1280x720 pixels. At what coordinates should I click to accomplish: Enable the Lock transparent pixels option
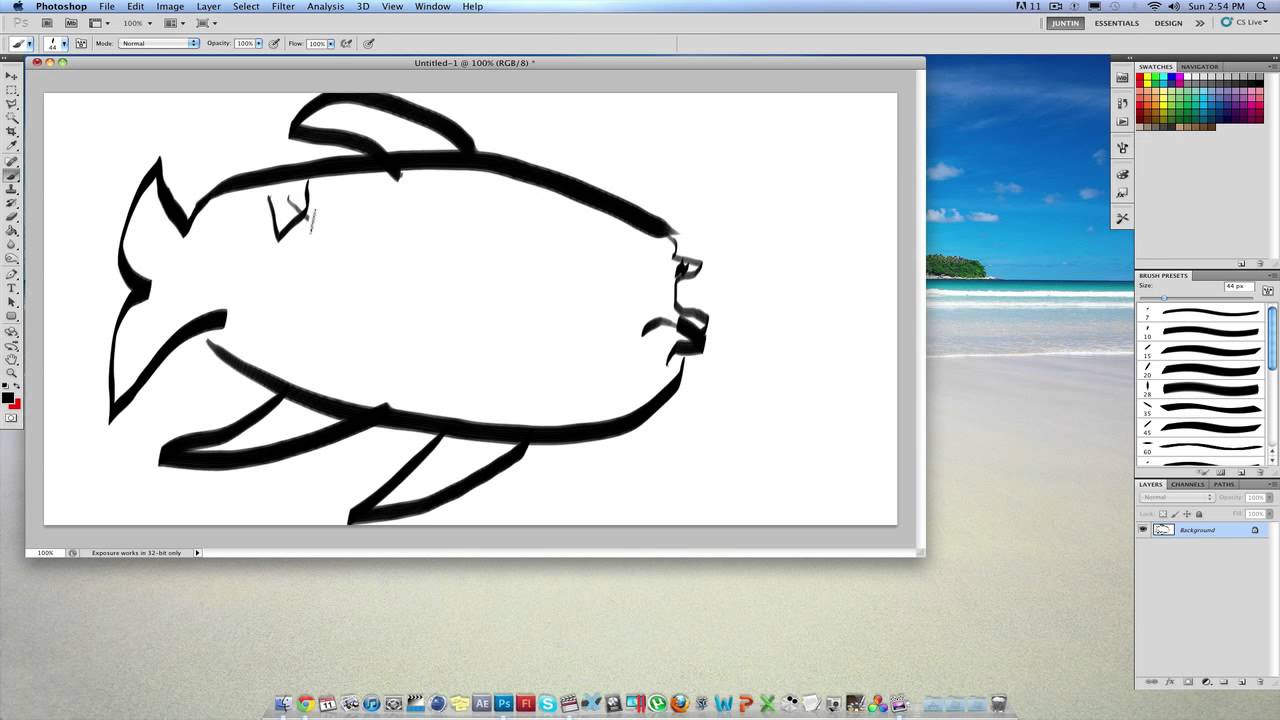click(1163, 513)
